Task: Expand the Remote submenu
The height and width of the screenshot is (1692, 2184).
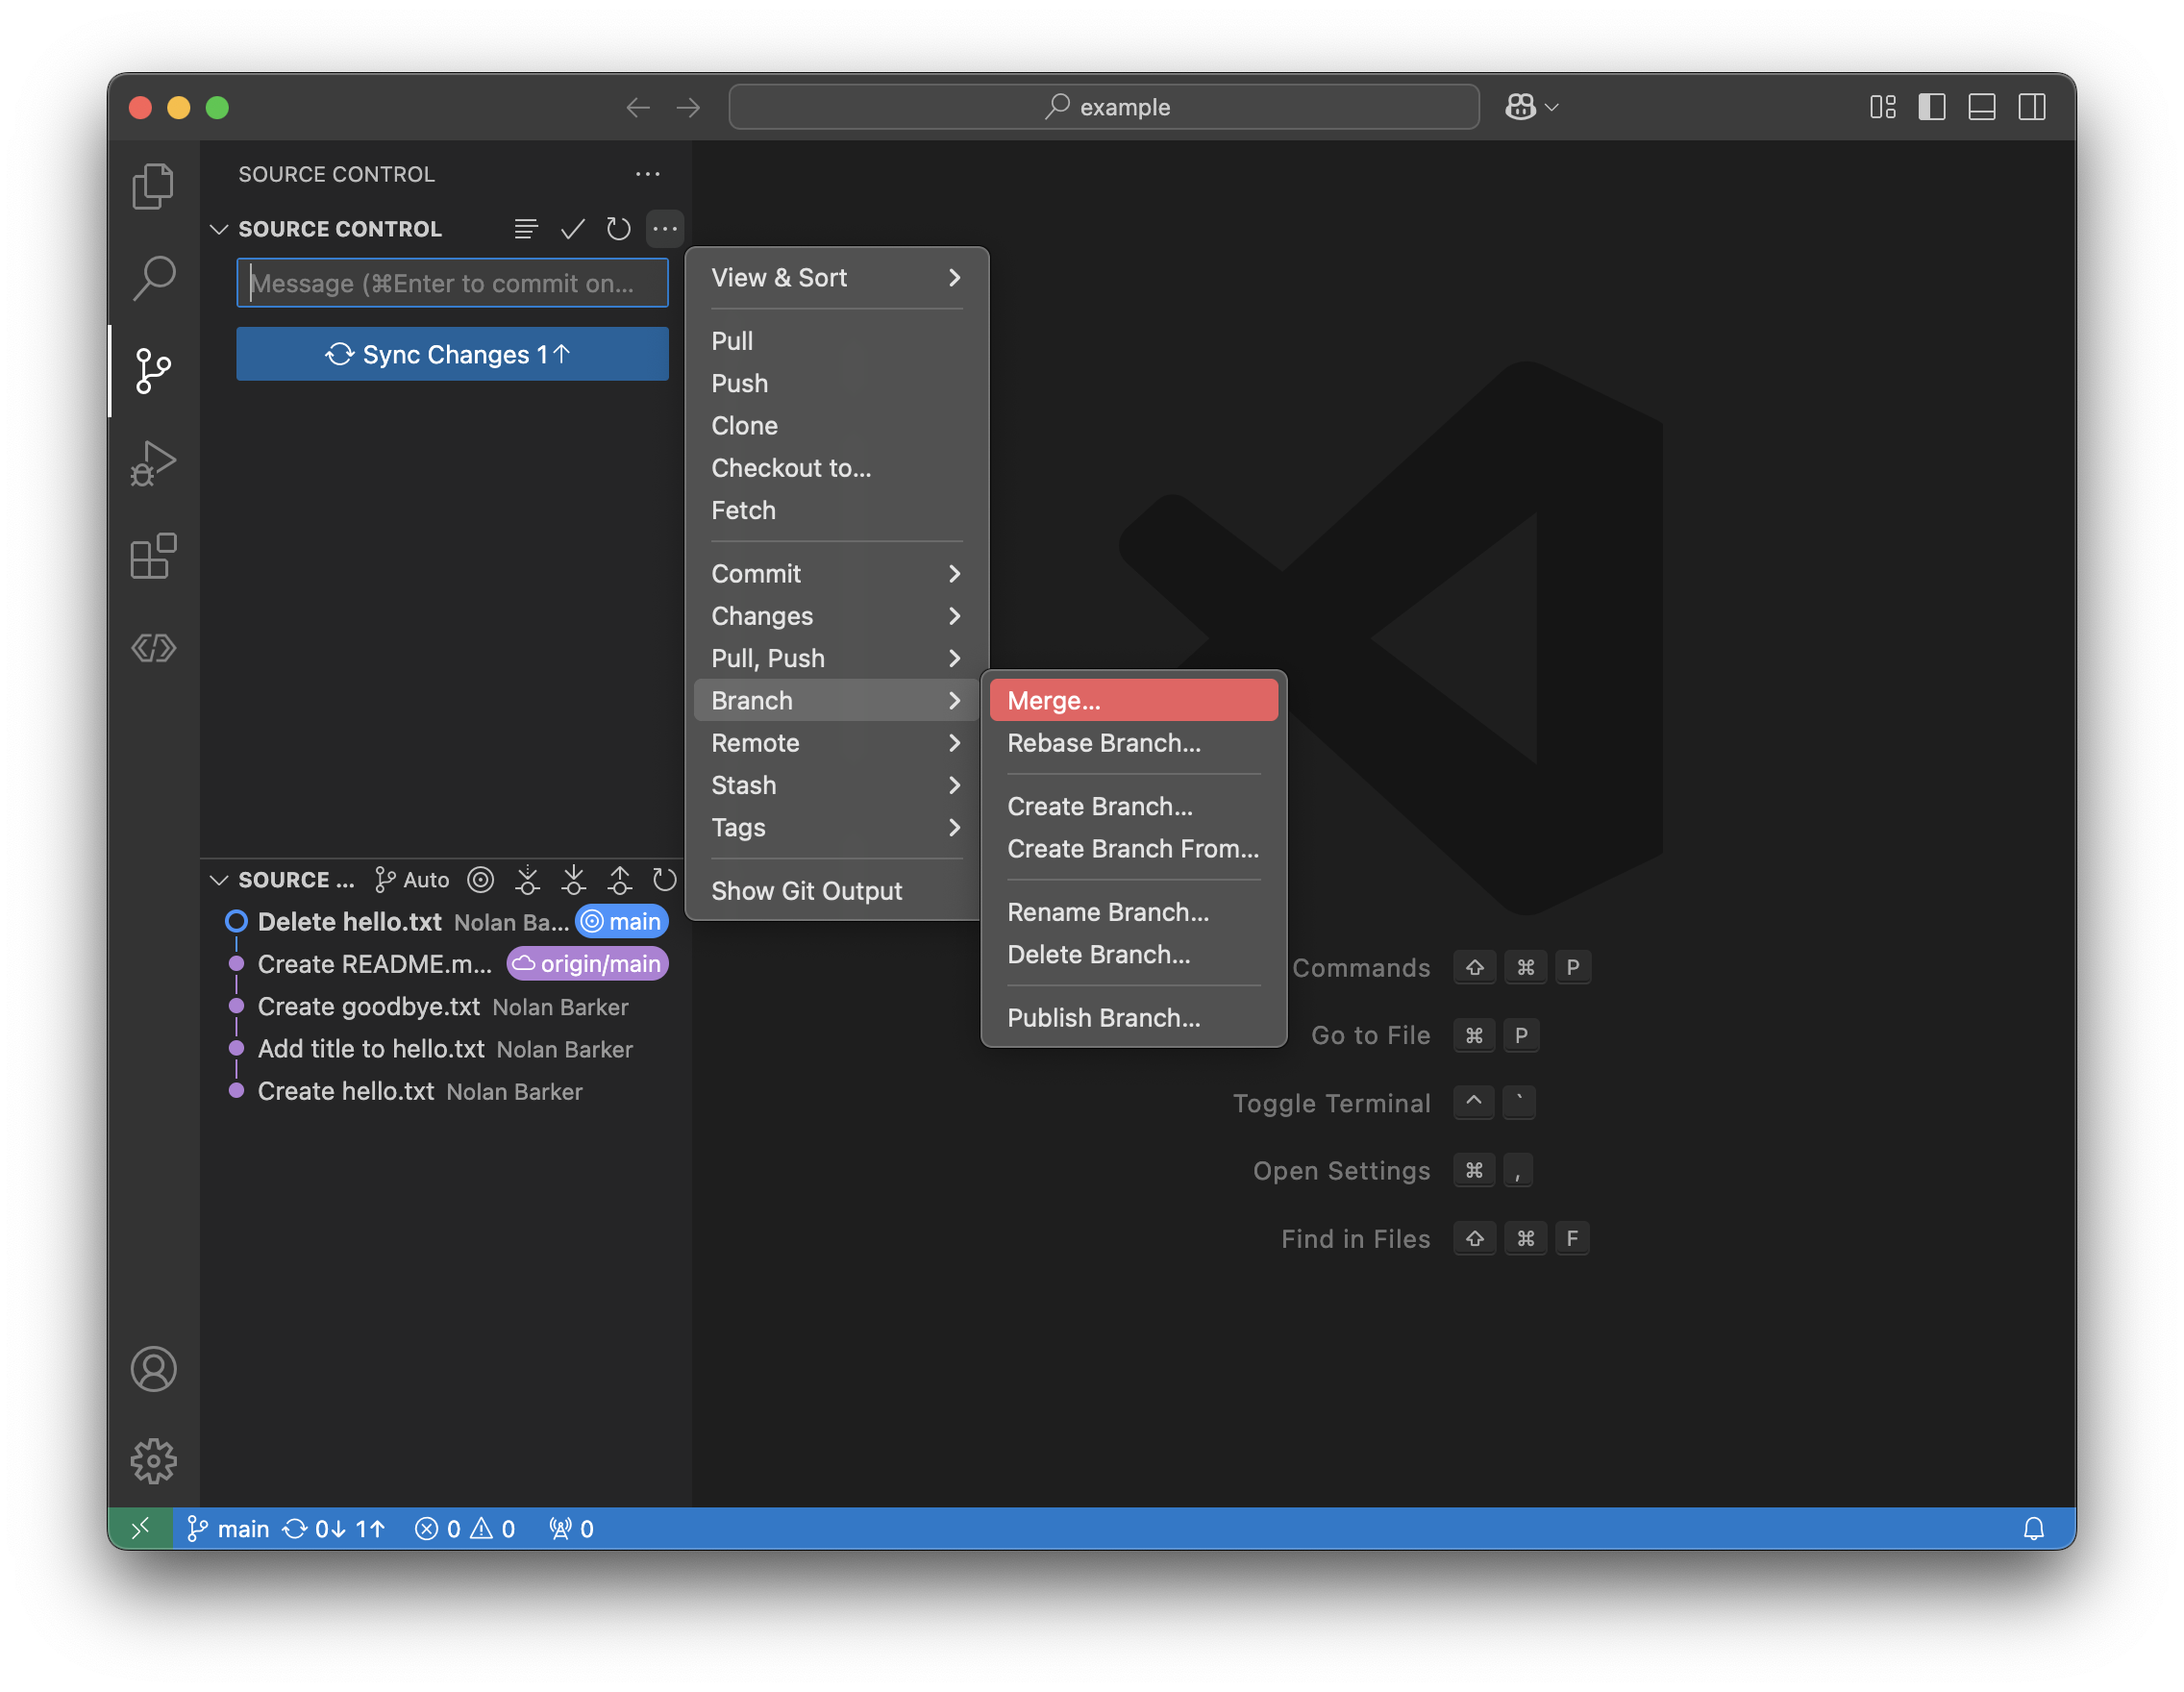Action: pos(836,743)
